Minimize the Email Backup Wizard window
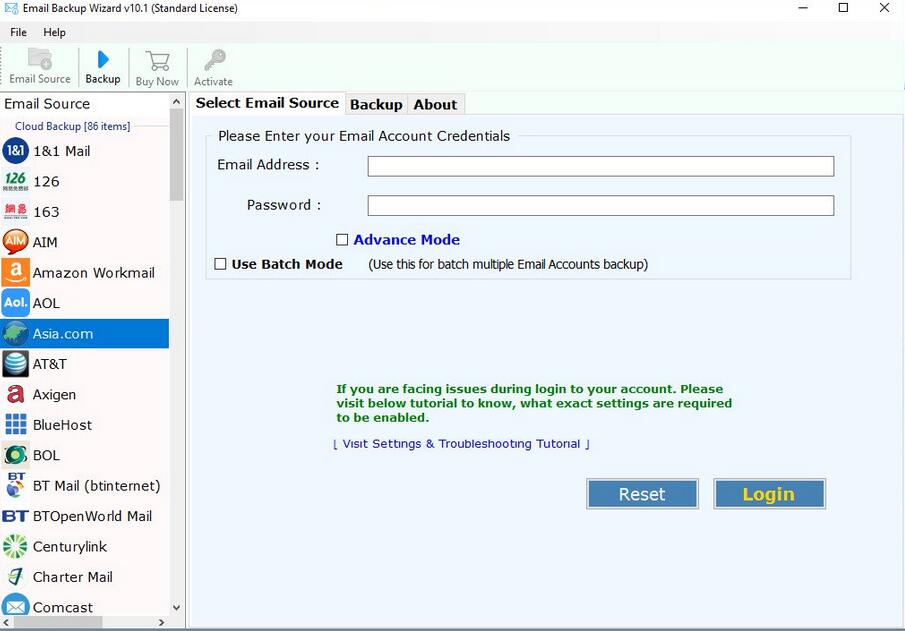Screen dimensions: 905x631 tap(803, 8)
